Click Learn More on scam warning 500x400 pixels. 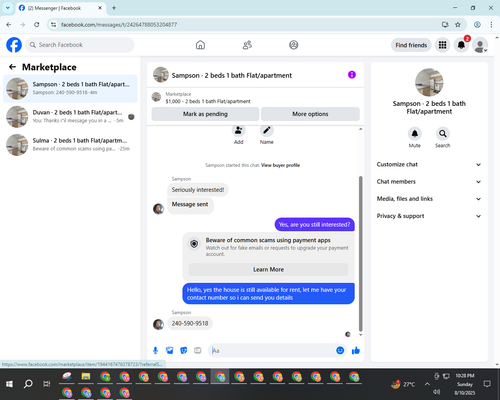pos(268,269)
